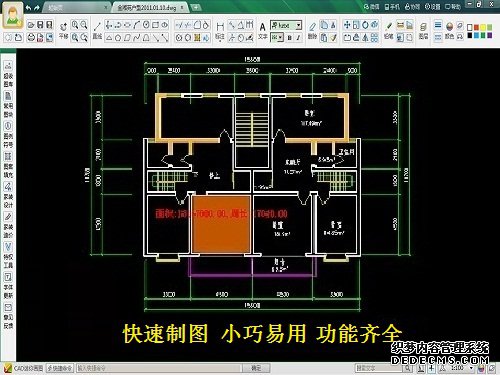This screenshot has width=500, height=375.
Task: Click the search text input field
Action: [378, 368]
